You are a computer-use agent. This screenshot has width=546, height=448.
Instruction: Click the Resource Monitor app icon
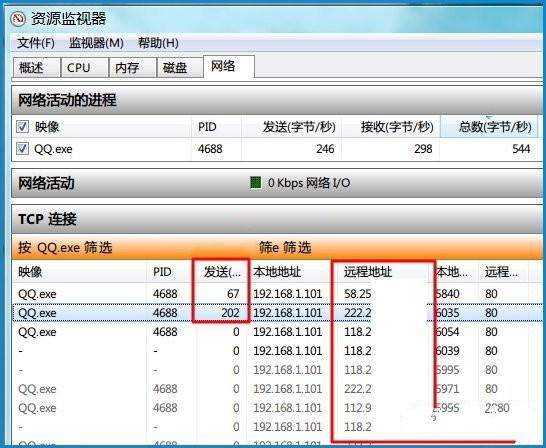click(x=18, y=19)
